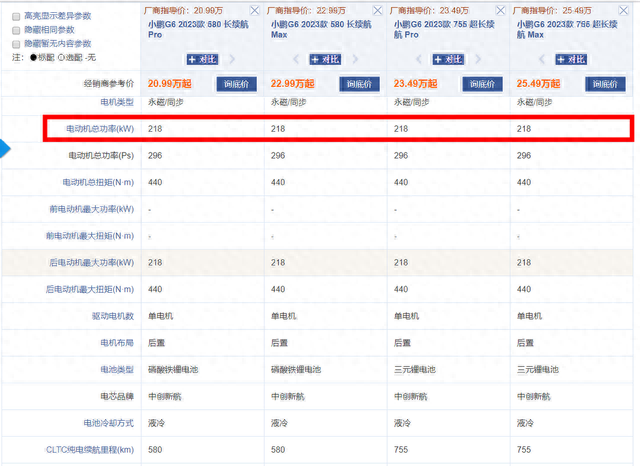Move 755 超长续航 Max column left
The width and height of the screenshot is (640, 466).
tap(542, 60)
